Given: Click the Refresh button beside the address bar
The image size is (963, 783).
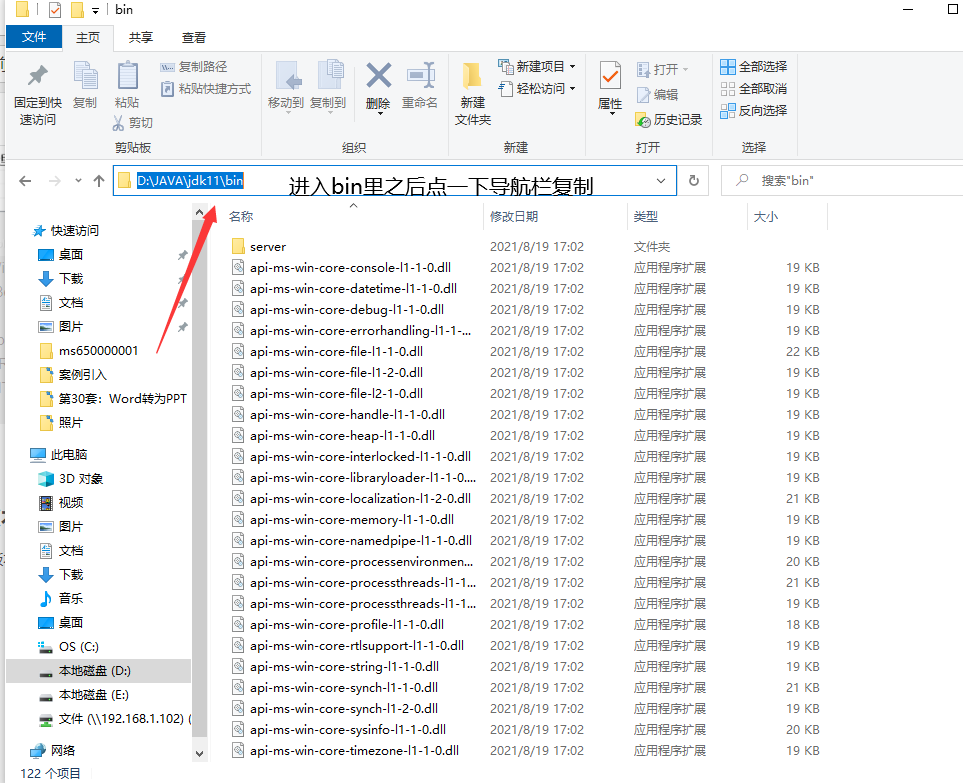Looking at the screenshot, I should pyautogui.click(x=693, y=181).
